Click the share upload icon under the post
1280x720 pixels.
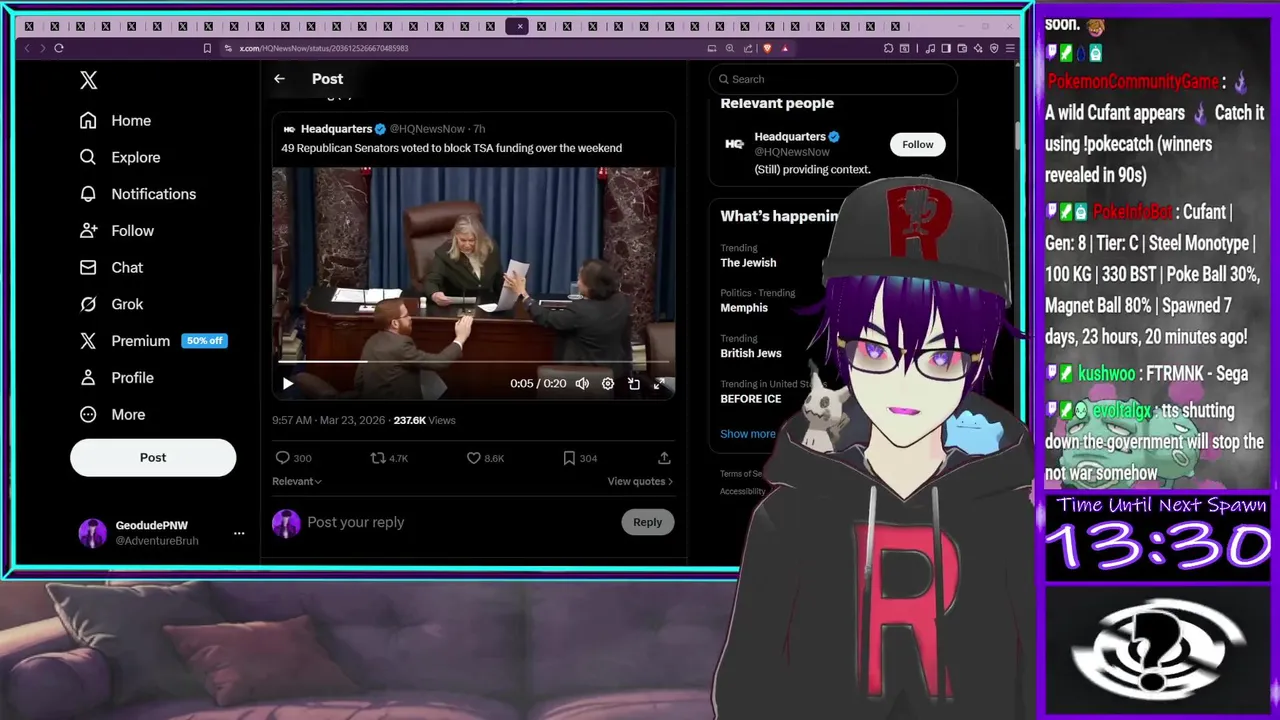pos(664,458)
